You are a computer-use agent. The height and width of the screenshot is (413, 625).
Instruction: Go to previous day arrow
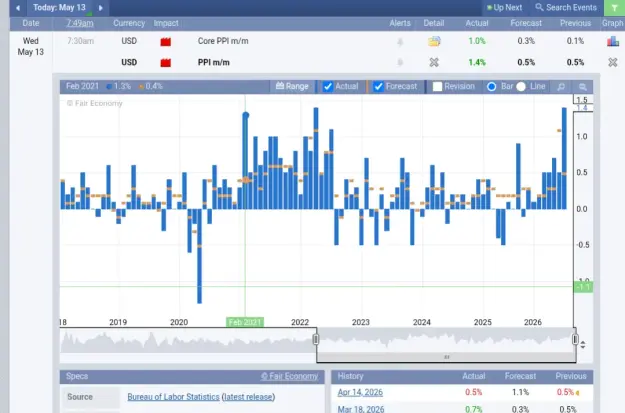click(x=18, y=8)
